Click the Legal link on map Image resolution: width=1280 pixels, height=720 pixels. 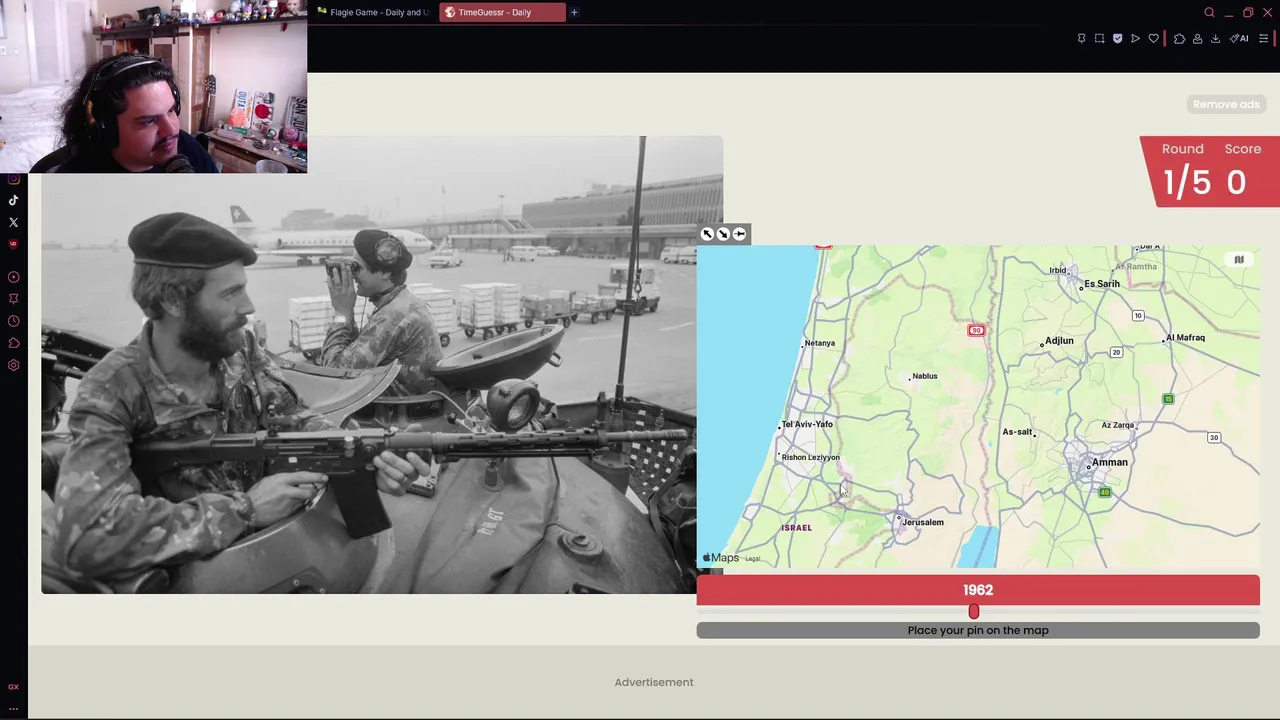(x=753, y=559)
